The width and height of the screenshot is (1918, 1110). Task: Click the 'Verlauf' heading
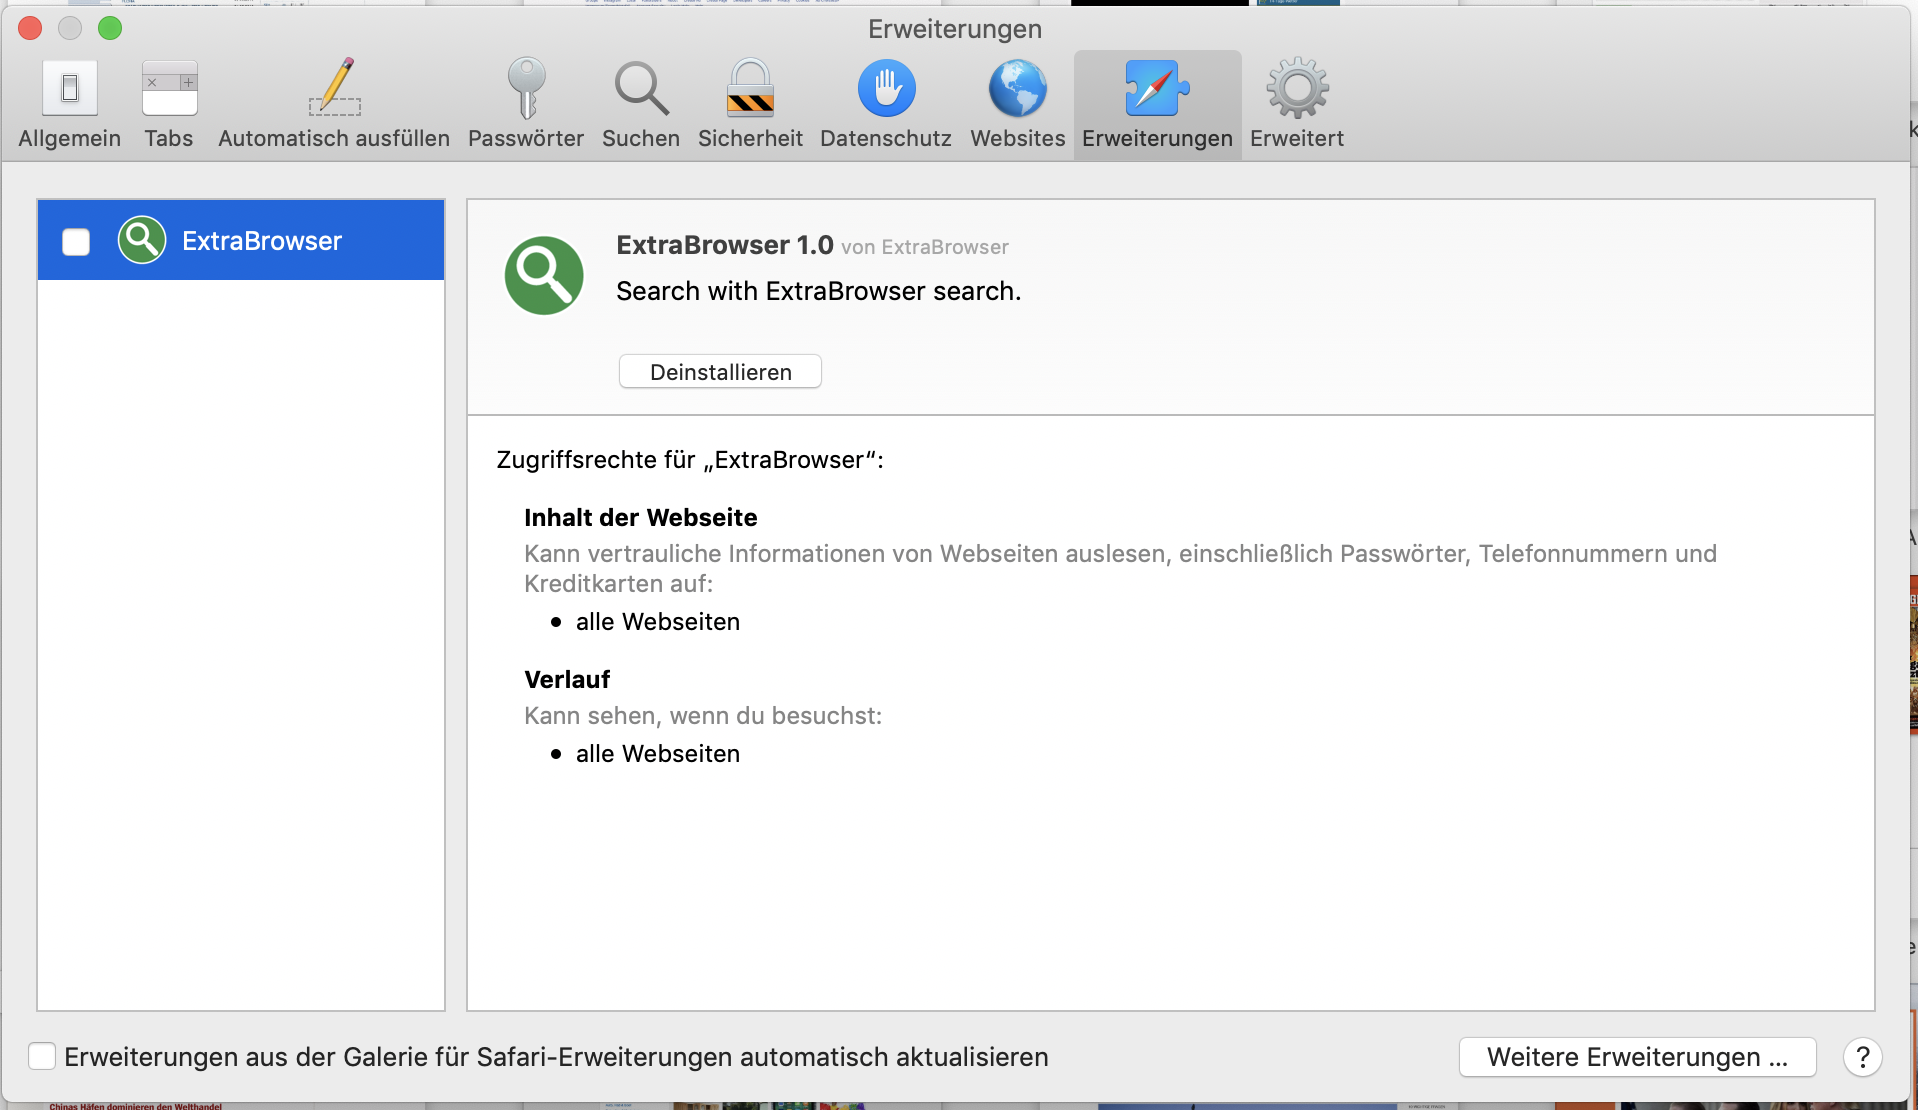click(x=567, y=679)
